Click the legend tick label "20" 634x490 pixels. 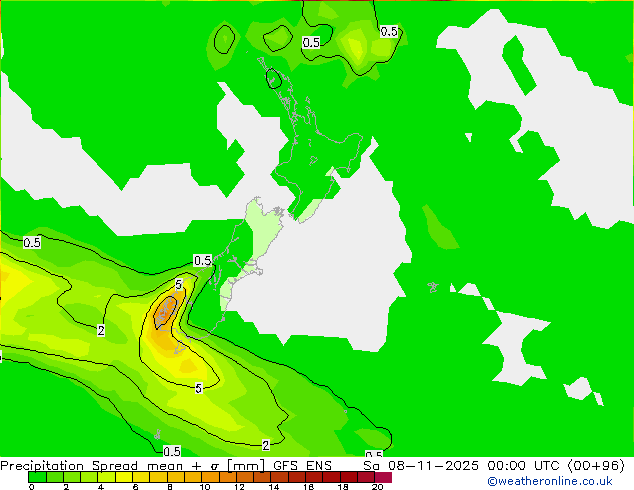pos(378,487)
